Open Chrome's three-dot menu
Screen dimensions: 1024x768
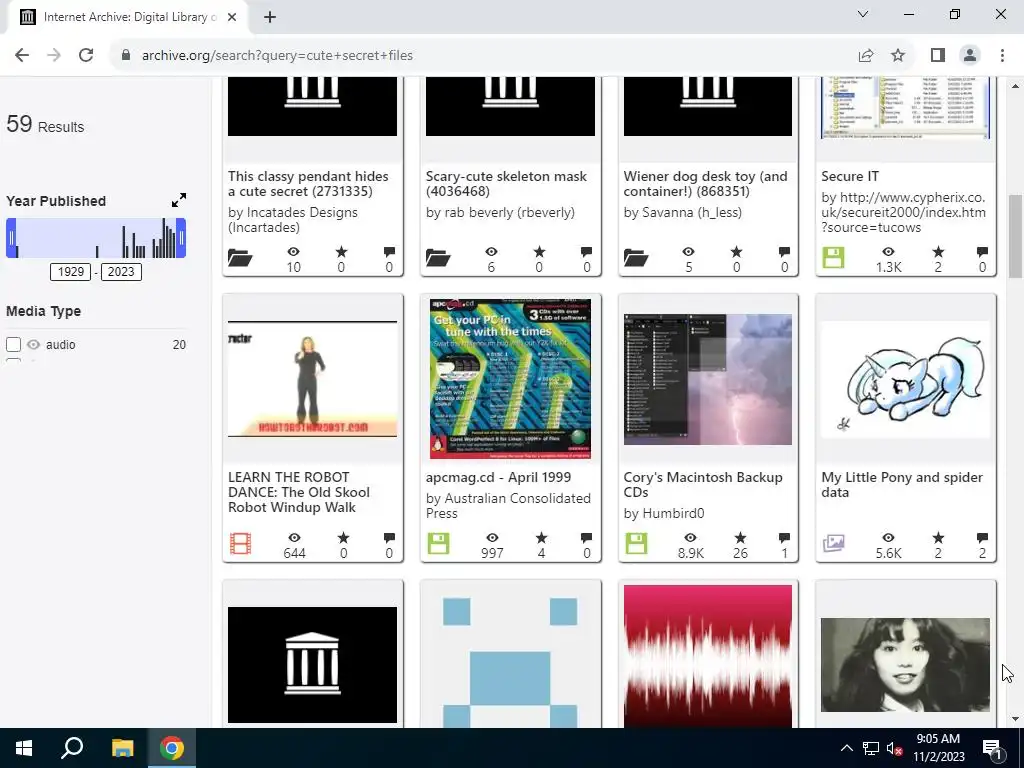1002,56
